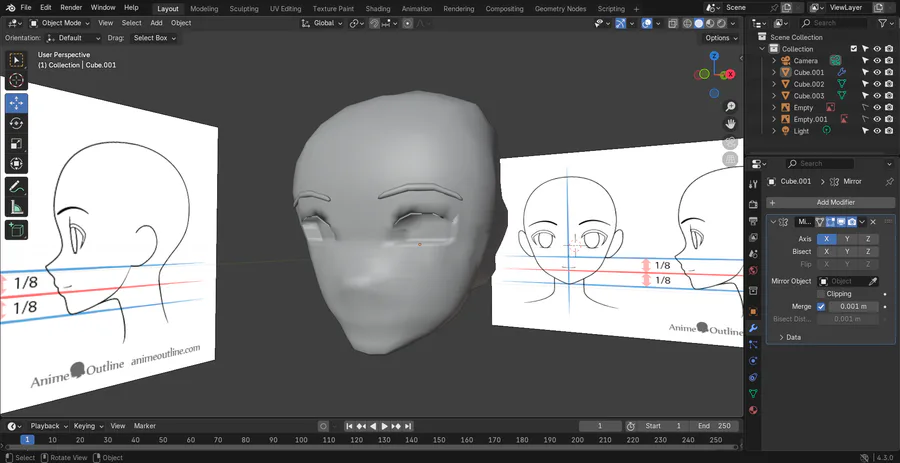The height and width of the screenshot is (463, 900).
Task: Switch to wireframe viewport shading
Action: (688, 24)
